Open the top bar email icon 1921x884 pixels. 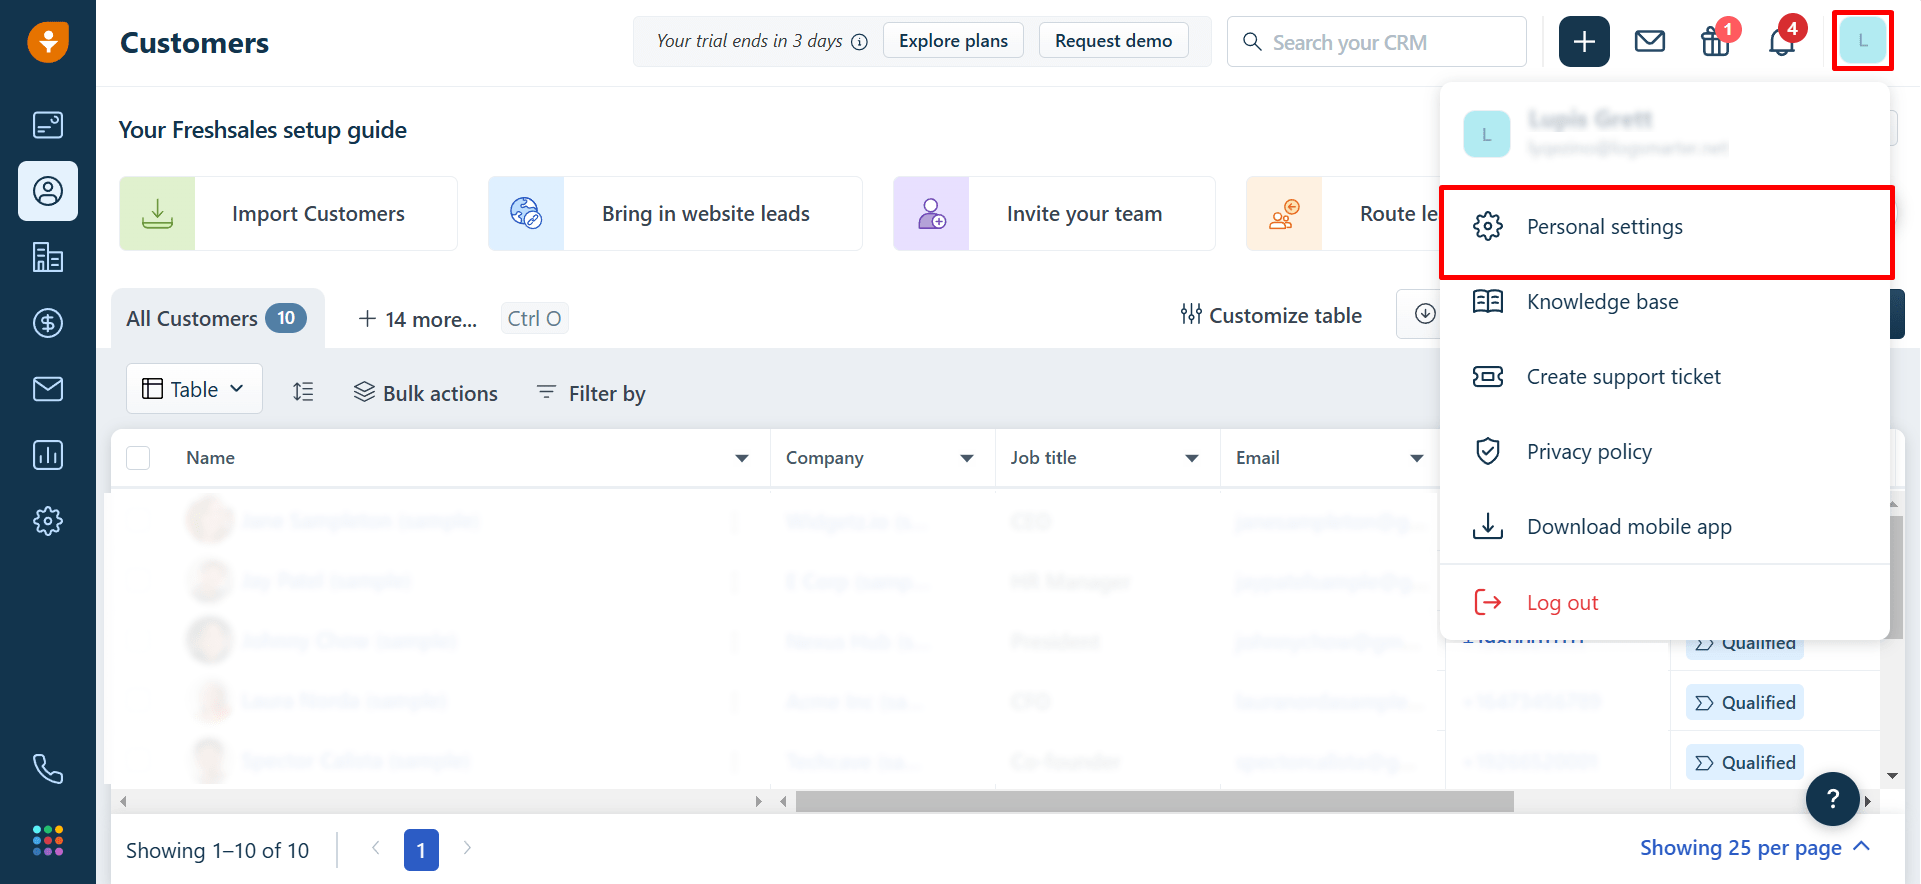point(1650,41)
